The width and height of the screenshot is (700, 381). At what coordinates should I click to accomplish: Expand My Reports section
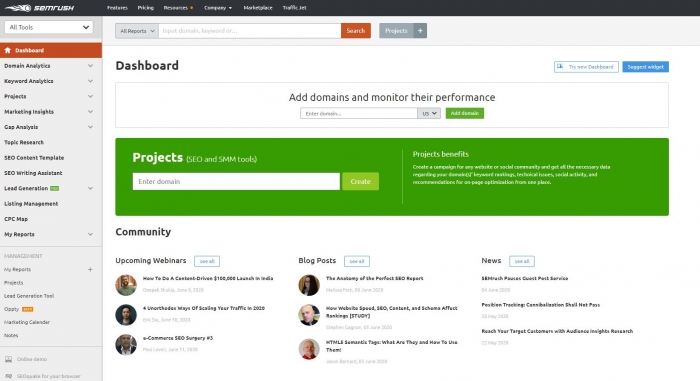click(x=90, y=234)
